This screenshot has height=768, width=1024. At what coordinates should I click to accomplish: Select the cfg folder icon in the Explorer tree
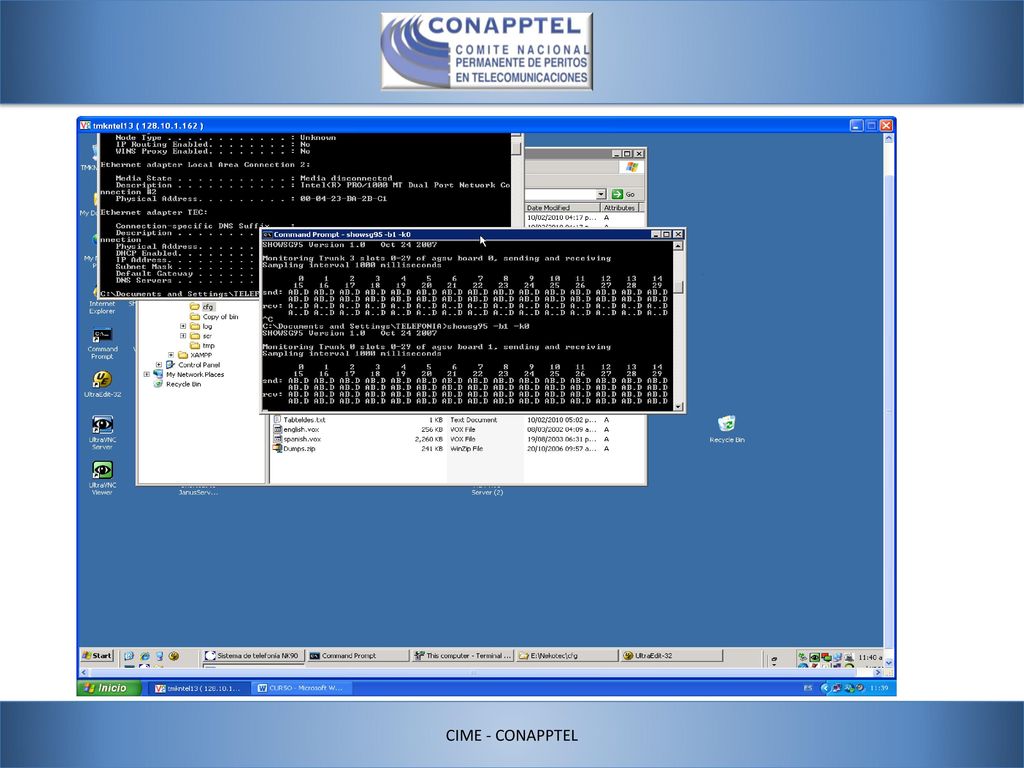(x=195, y=306)
